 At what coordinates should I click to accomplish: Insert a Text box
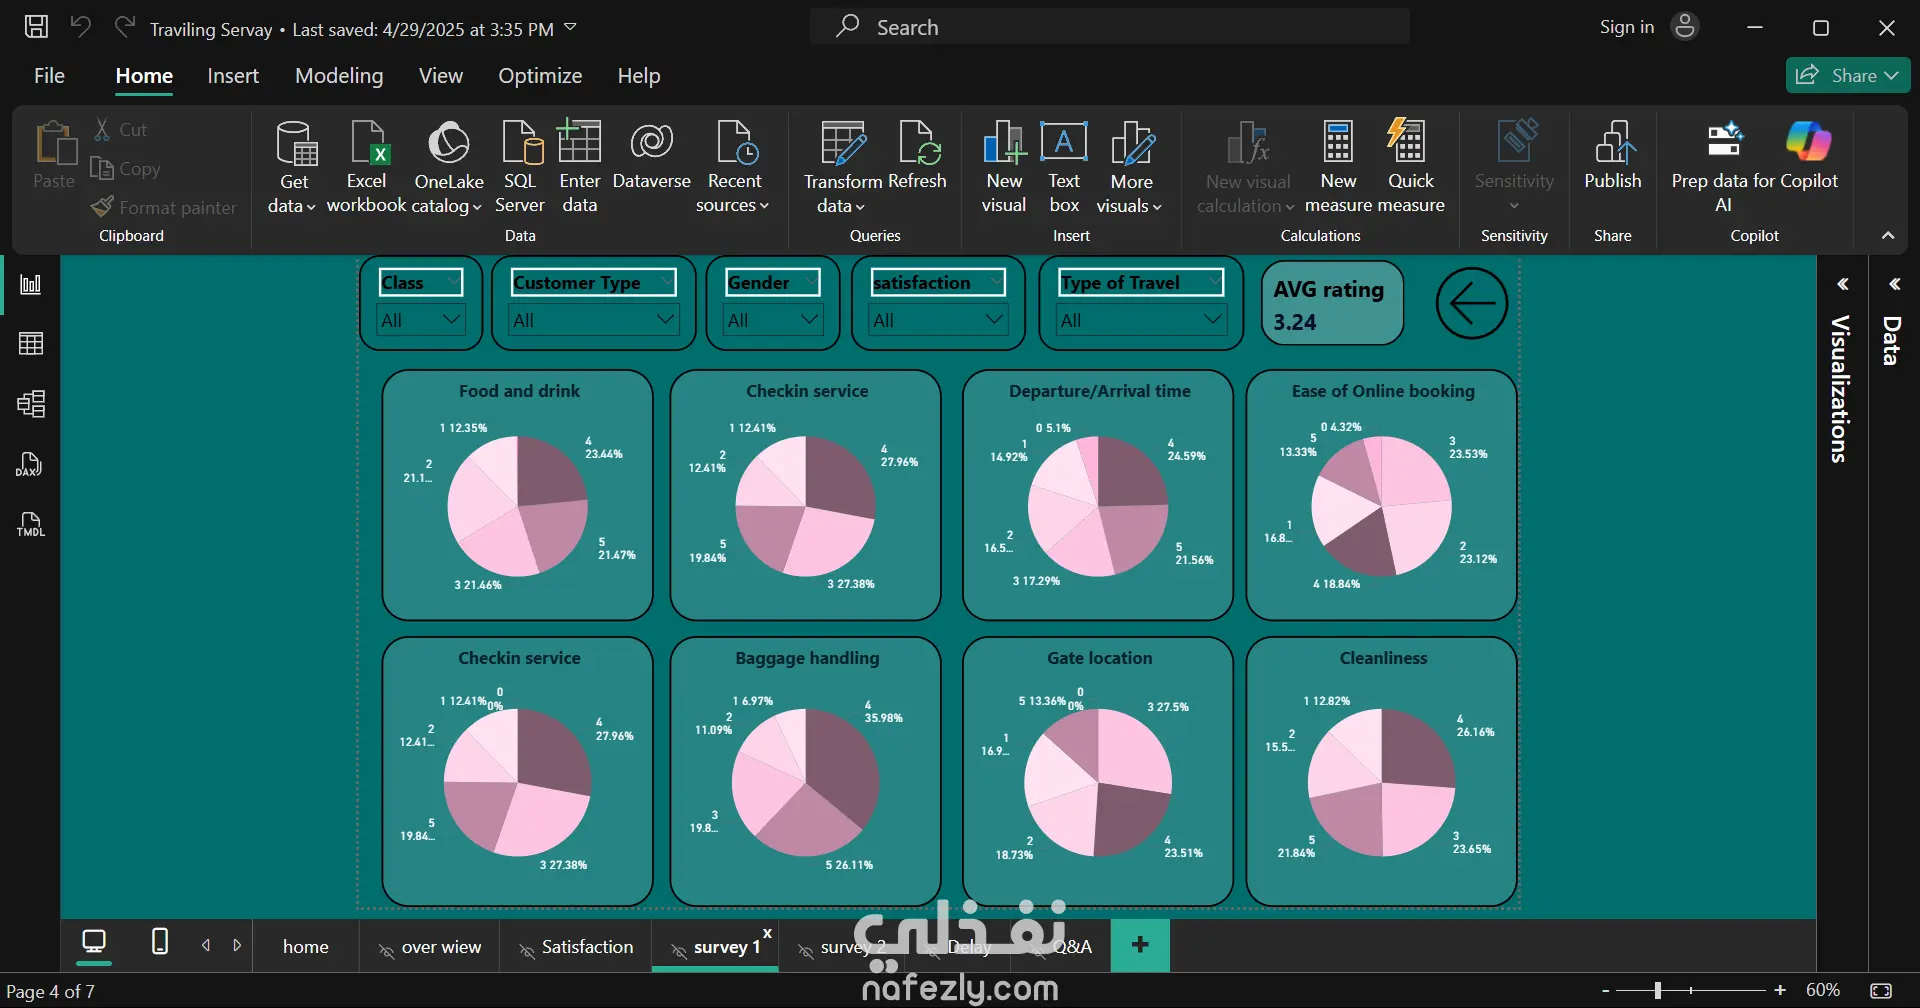[1064, 166]
